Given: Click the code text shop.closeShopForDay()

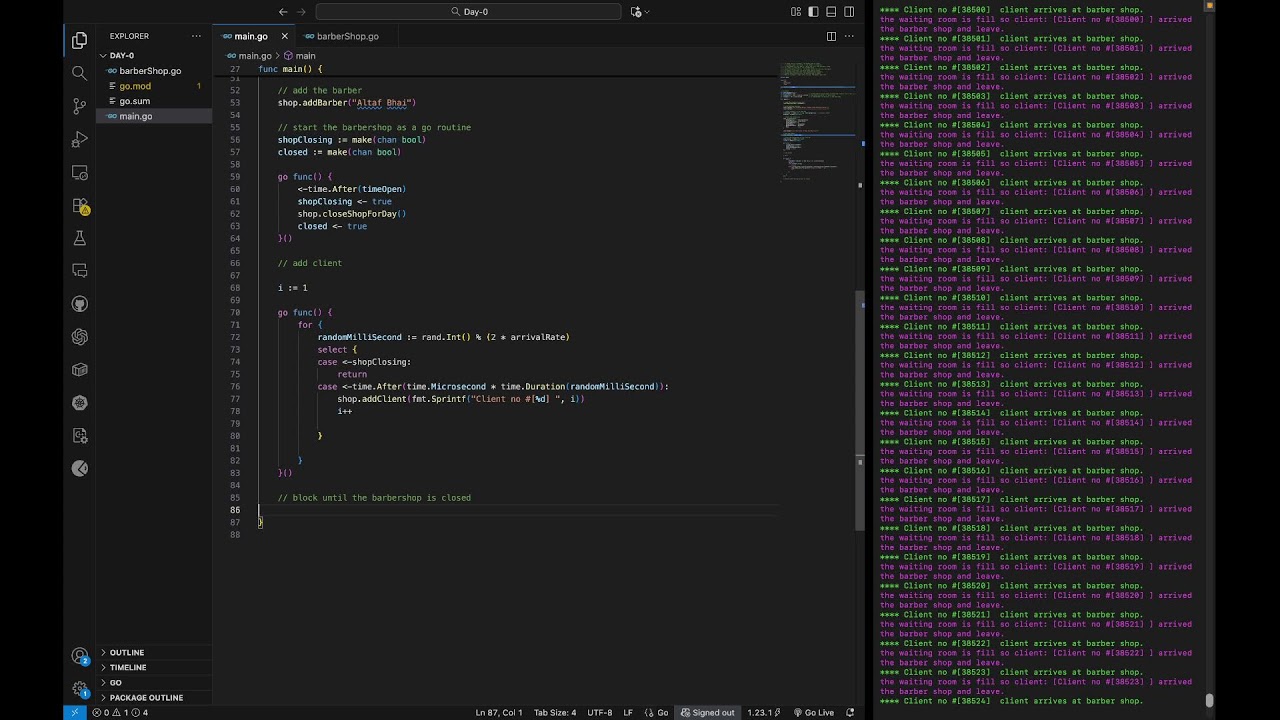Looking at the screenshot, I should click(352, 214).
